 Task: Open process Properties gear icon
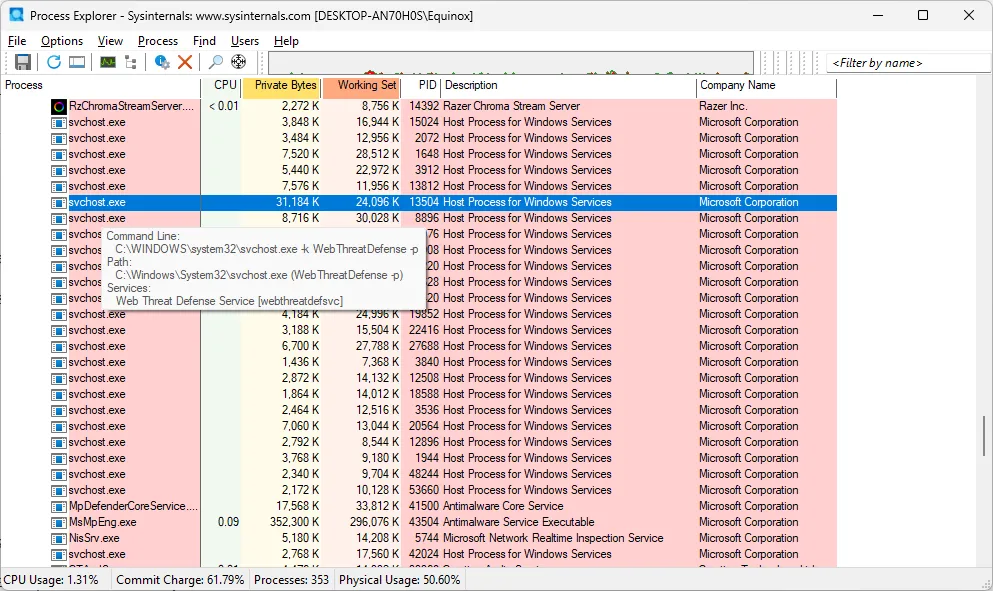coord(162,62)
